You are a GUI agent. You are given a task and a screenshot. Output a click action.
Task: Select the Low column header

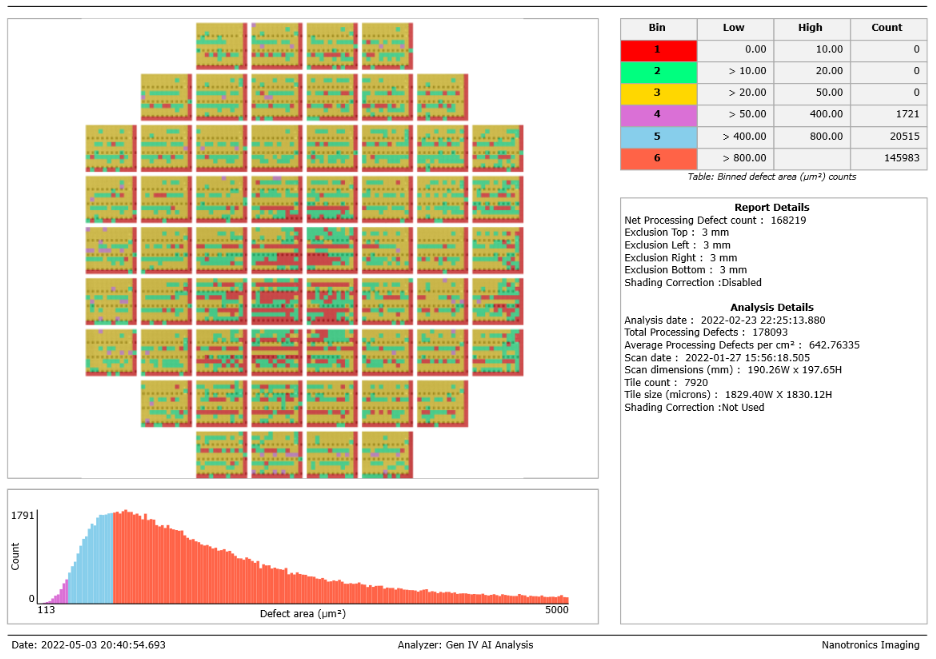[x=733, y=28]
